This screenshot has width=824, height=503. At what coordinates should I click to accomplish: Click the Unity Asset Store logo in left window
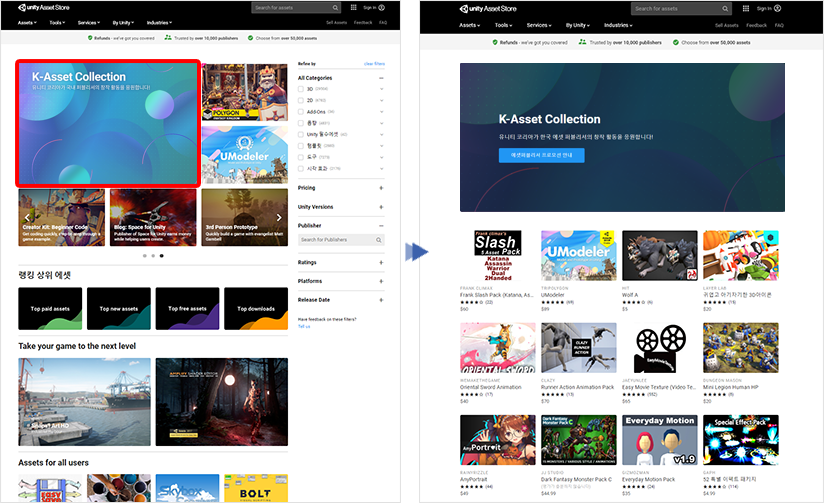coord(44,7)
